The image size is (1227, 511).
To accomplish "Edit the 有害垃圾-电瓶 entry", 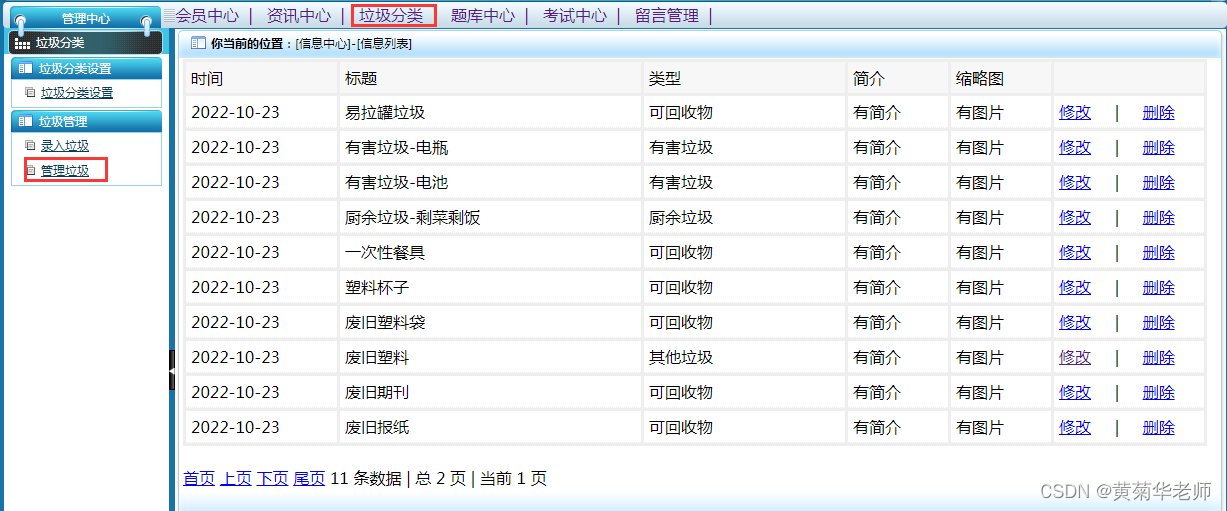I will (1075, 148).
